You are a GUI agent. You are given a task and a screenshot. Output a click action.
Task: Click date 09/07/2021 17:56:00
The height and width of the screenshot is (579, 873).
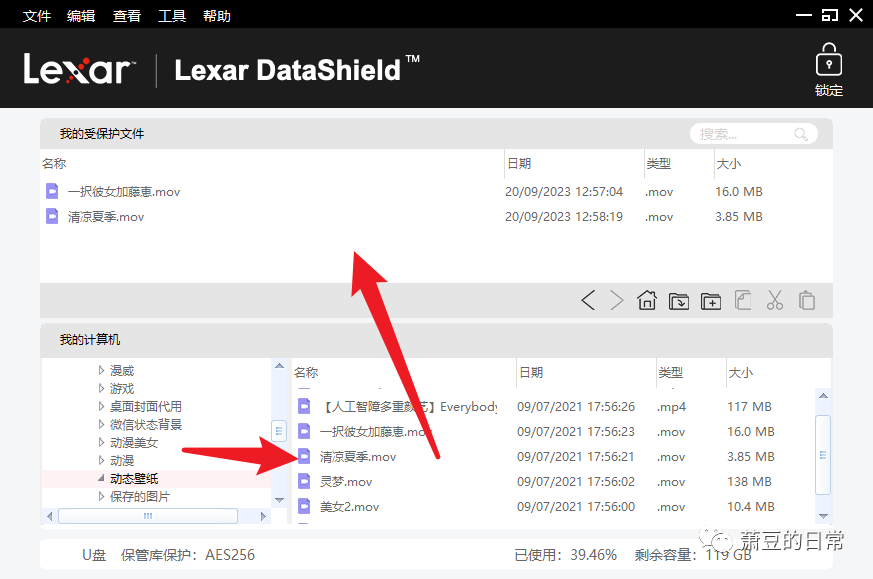click(576, 507)
